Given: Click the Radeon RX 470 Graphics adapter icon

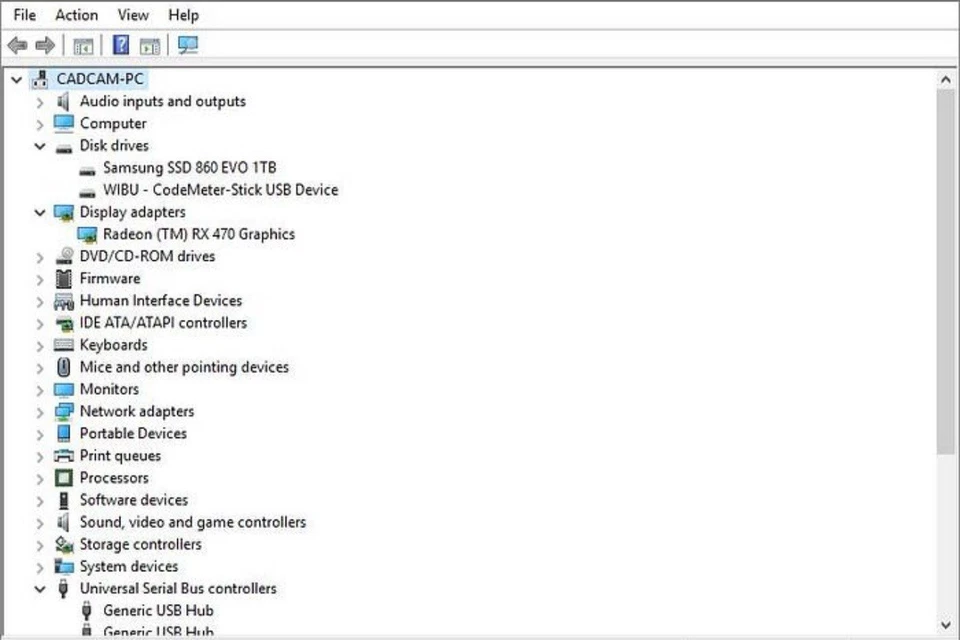Looking at the screenshot, I should click(89, 234).
